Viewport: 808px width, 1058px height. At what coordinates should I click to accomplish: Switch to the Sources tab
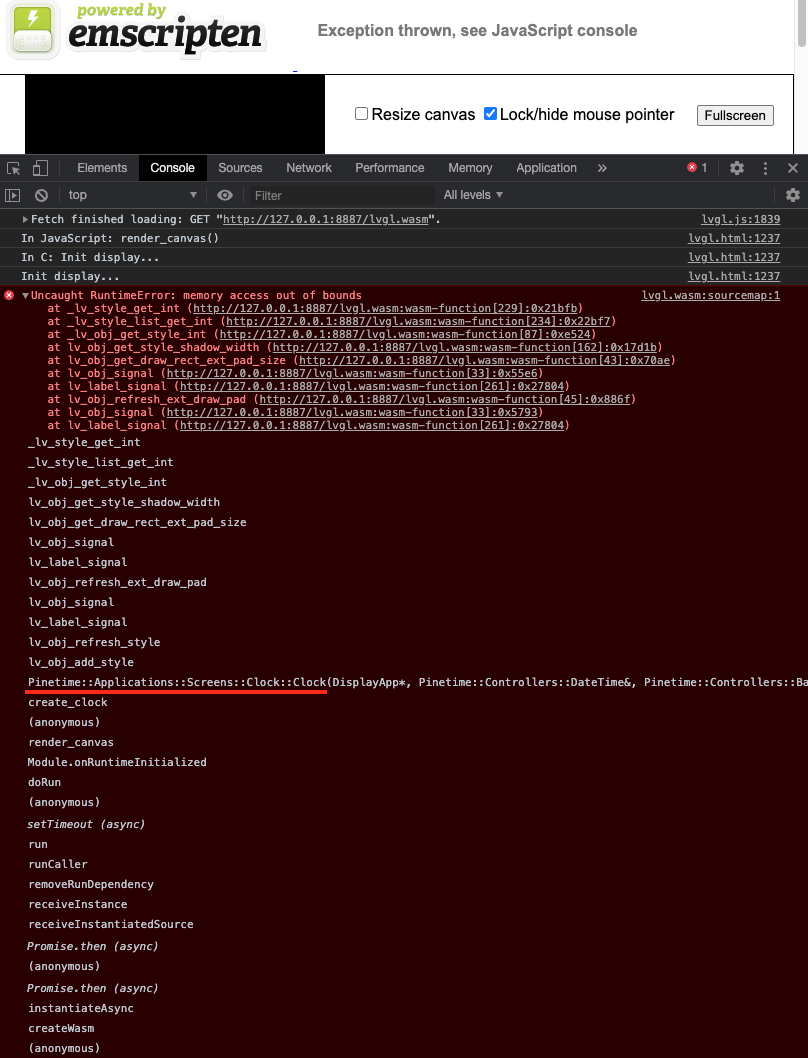point(240,168)
